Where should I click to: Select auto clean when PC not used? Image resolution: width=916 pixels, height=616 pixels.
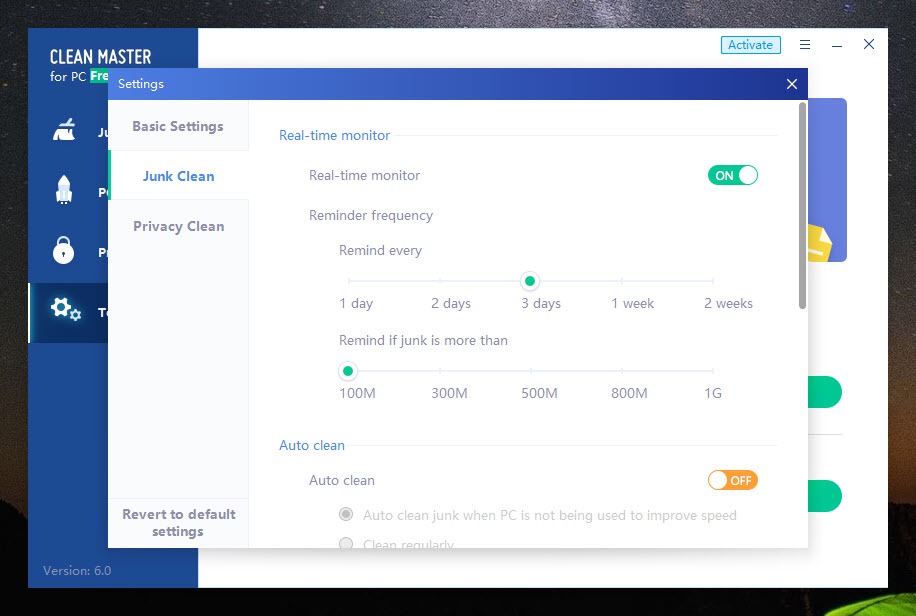(346, 515)
